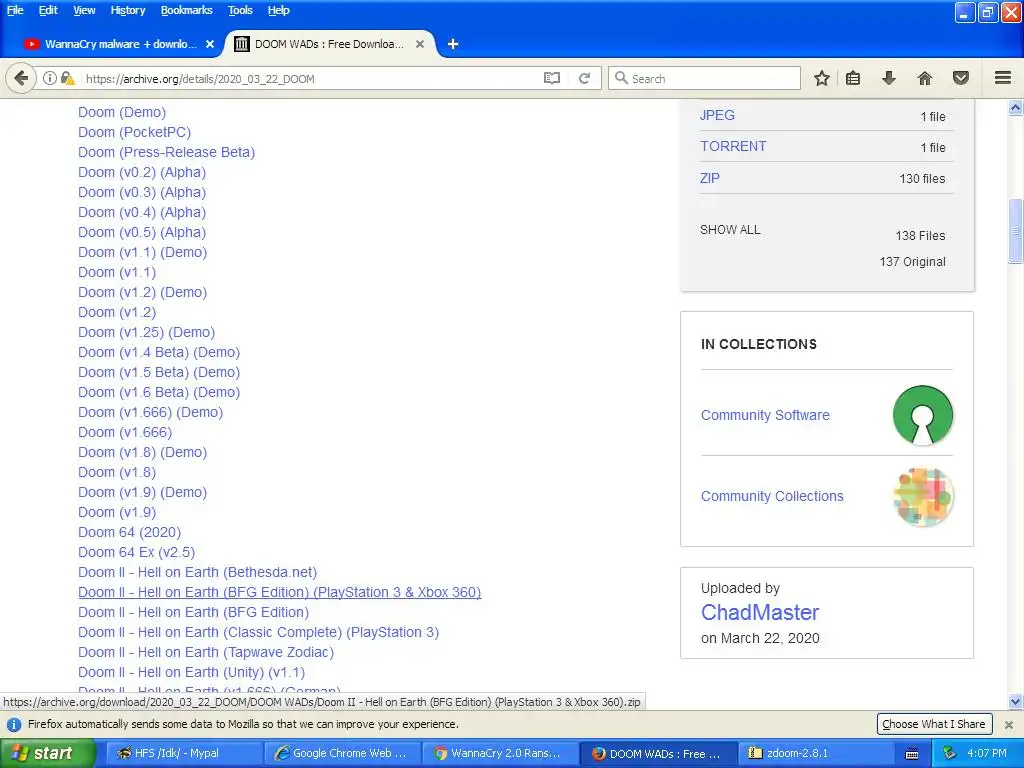Open zdoom-2.8.1 taskbar item
The width and height of the screenshot is (1024, 768).
click(816, 753)
